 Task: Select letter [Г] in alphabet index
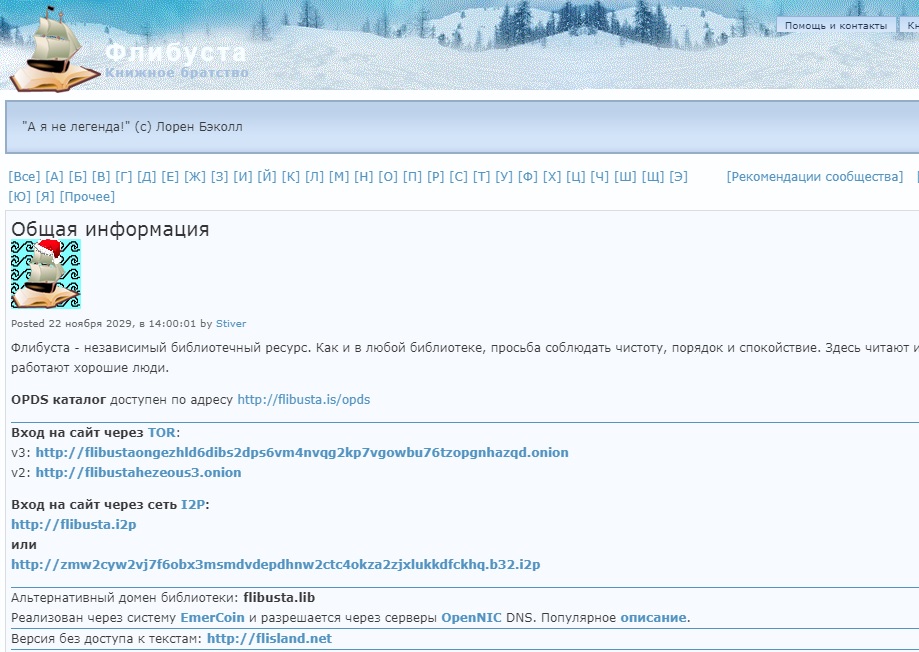pyautogui.click(x=124, y=176)
